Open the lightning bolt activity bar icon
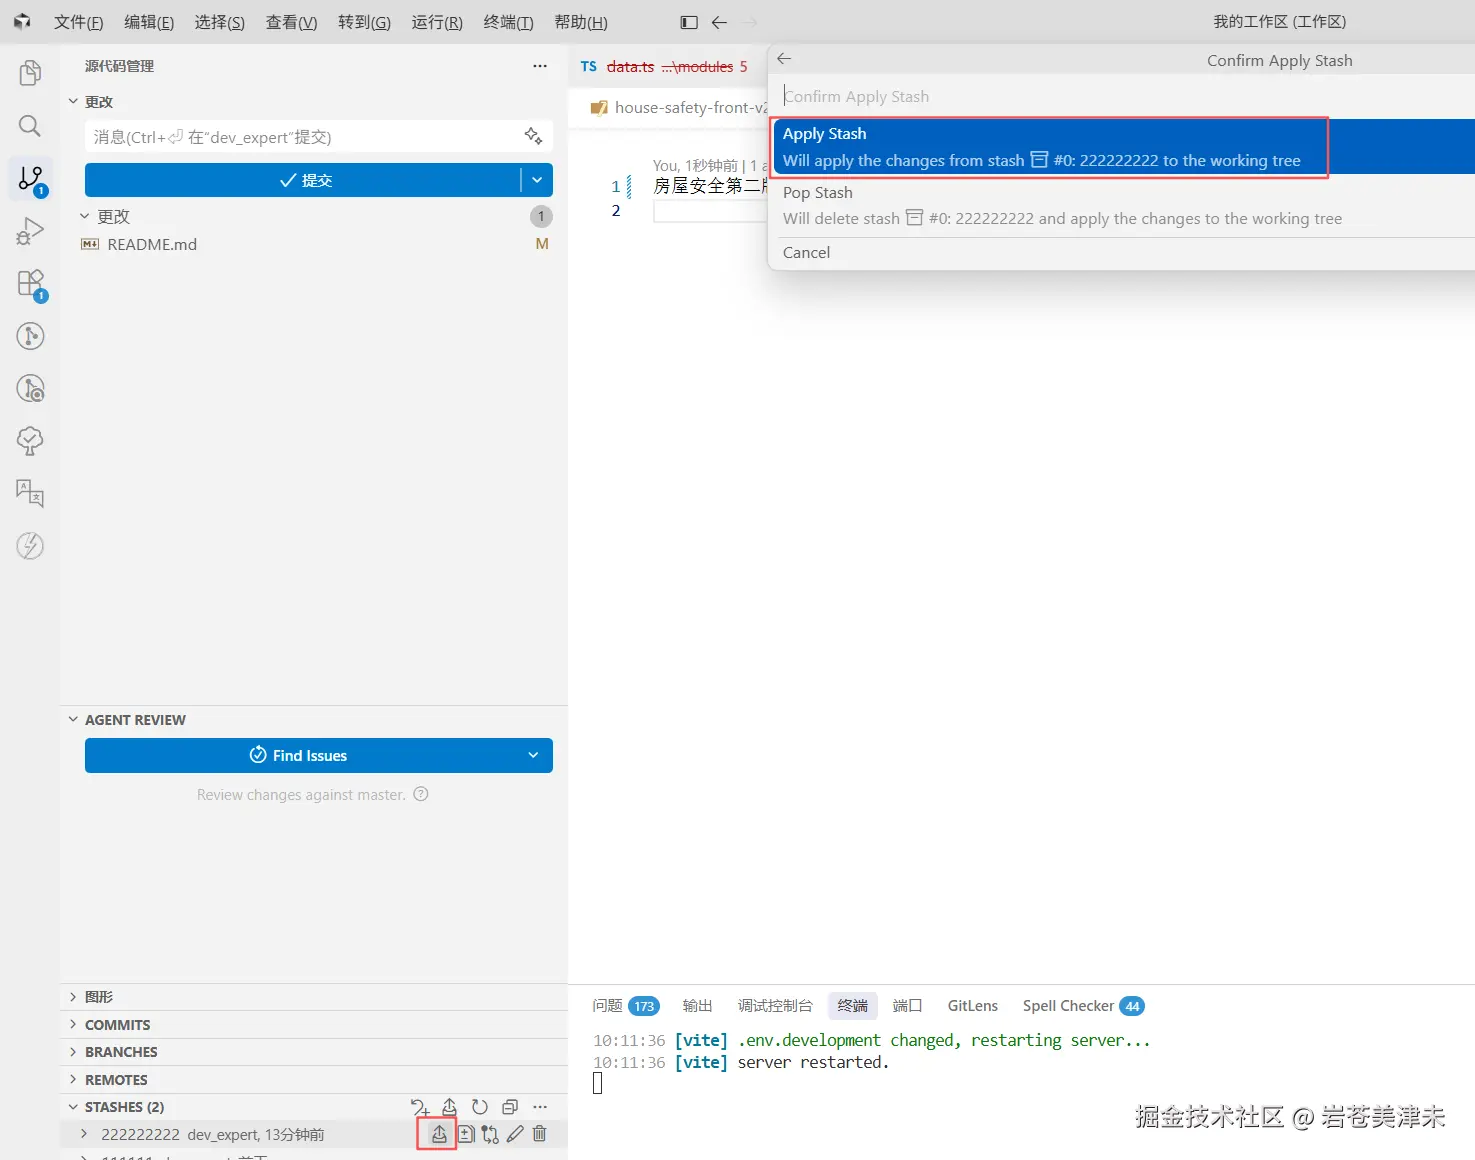Screen dimensions: 1475x1160 click(x=30, y=546)
